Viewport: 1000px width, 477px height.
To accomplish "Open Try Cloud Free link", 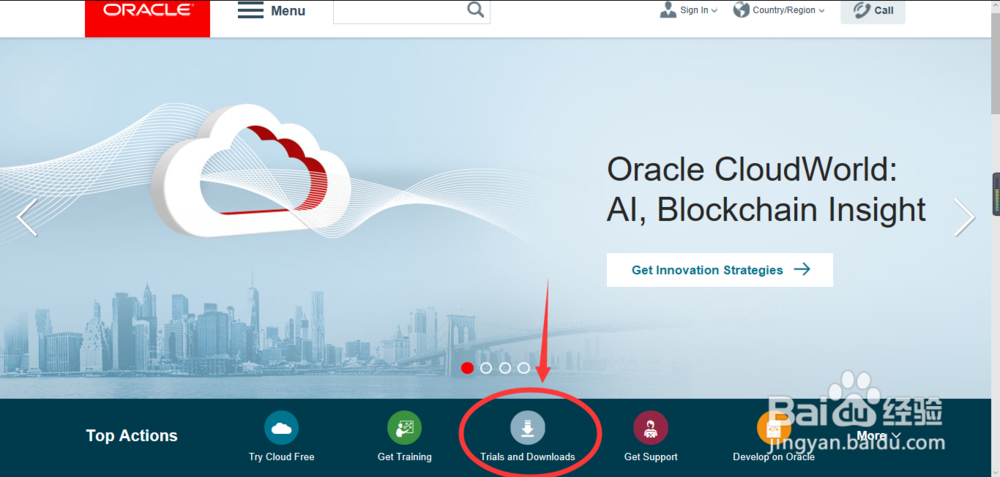I will (x=281, y=457).
